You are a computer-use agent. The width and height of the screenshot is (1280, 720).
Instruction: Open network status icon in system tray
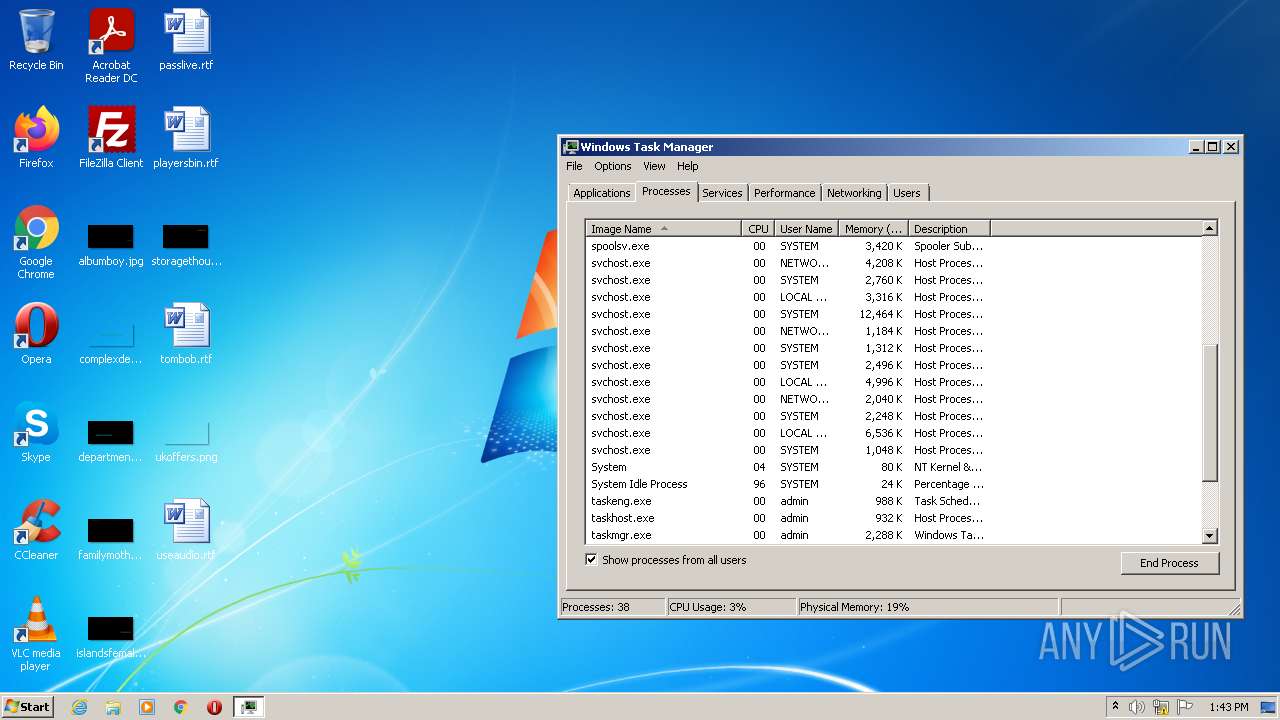(x=1160, y=707)
